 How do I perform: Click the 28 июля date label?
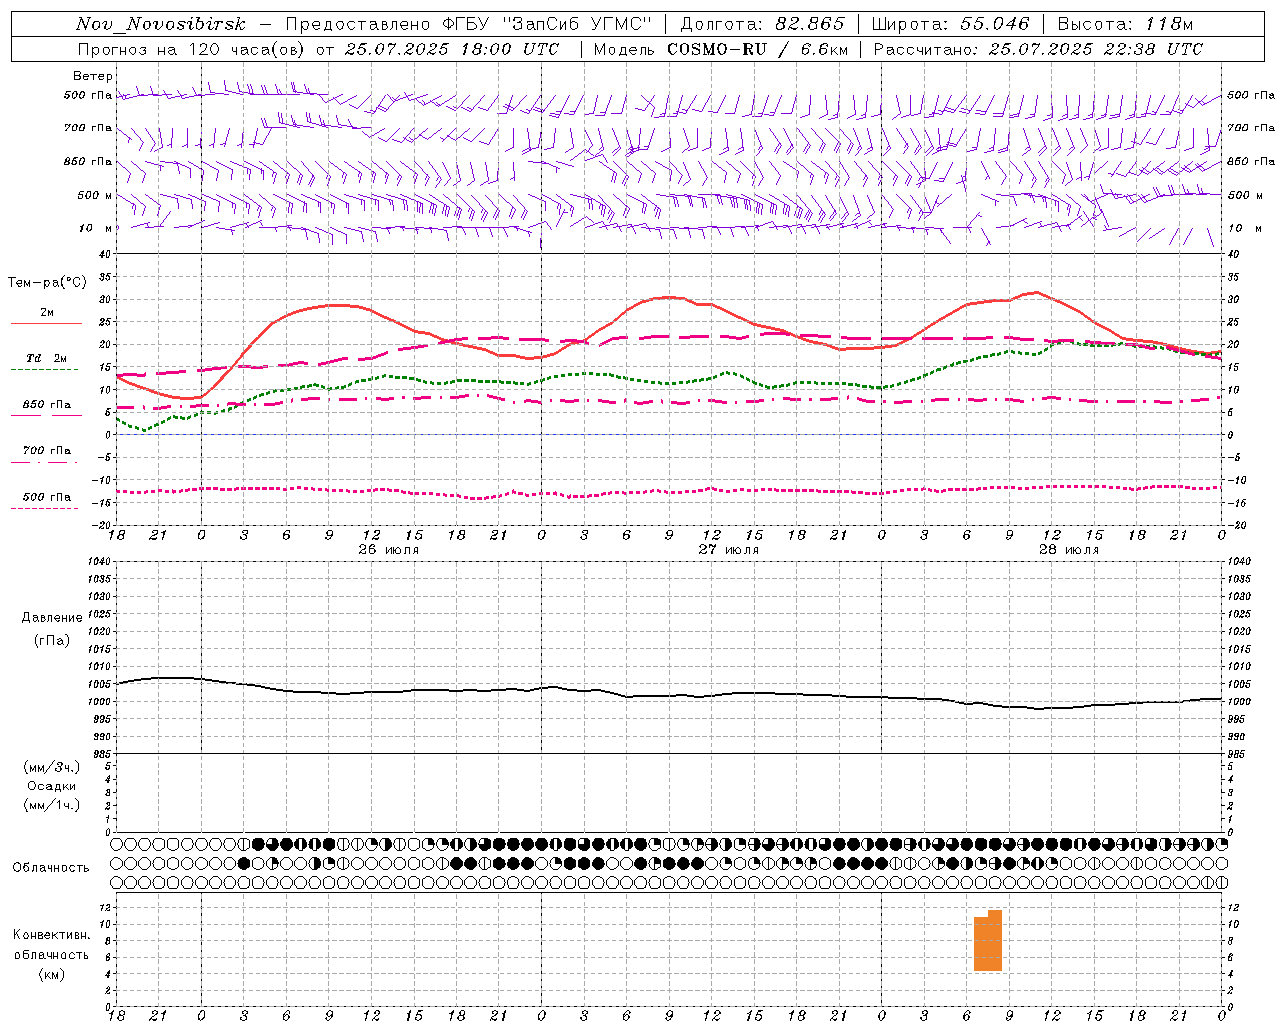(x=1068, y=550)
